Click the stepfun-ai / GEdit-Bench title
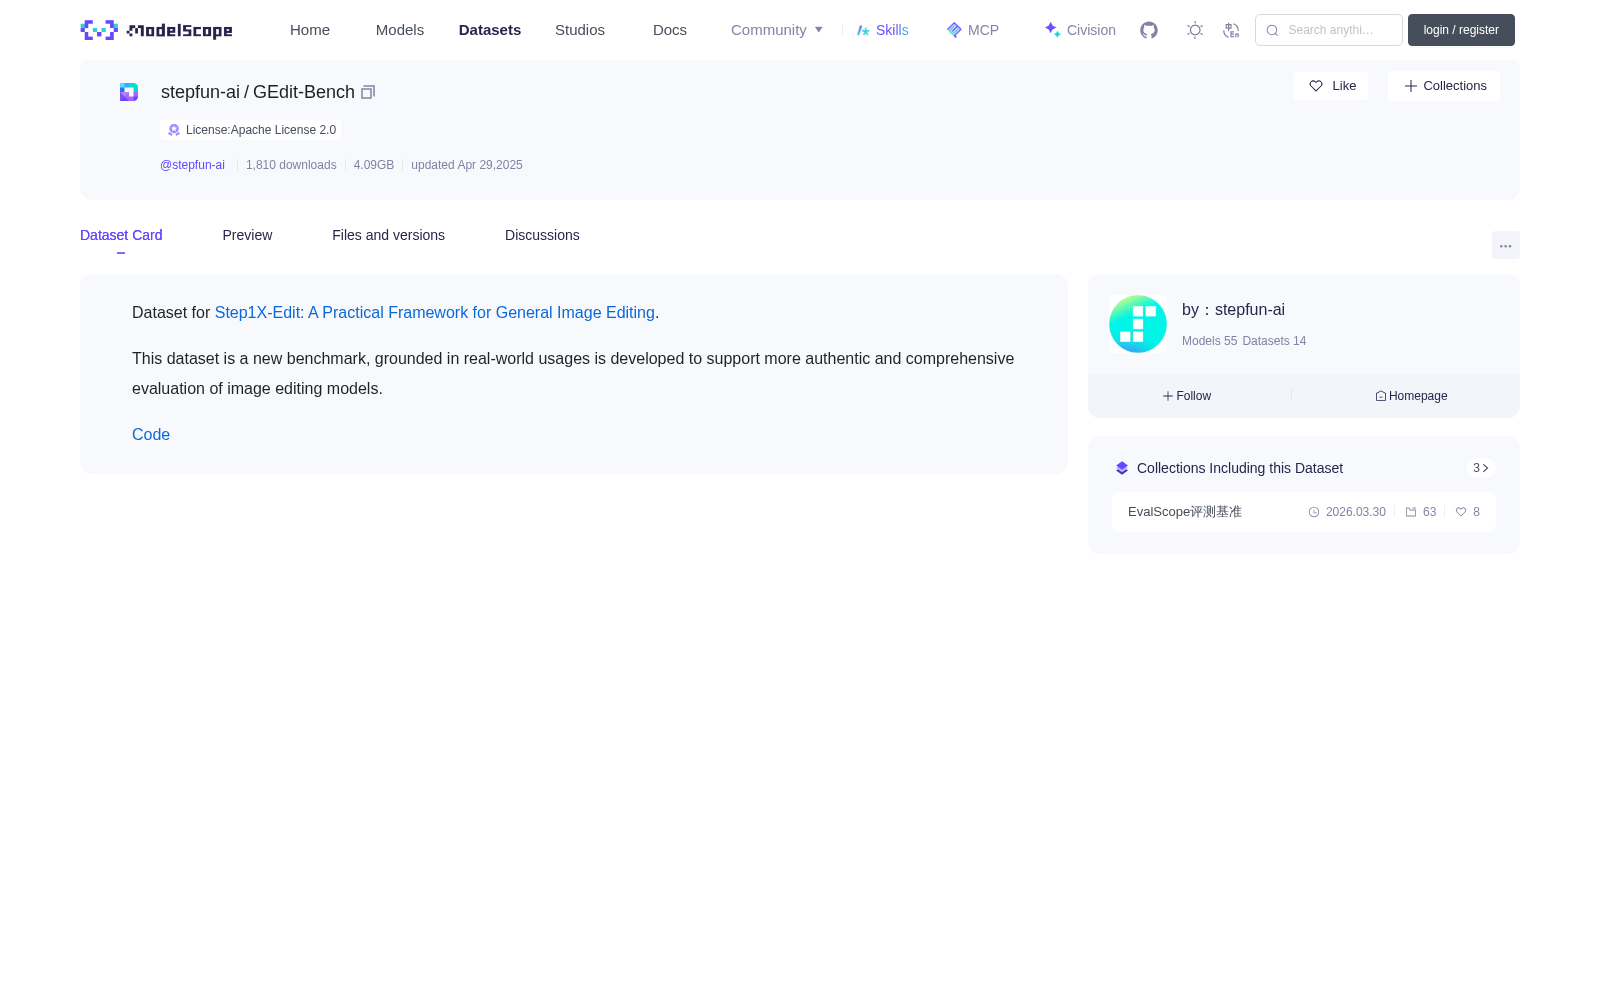 (x=258, y=92)
